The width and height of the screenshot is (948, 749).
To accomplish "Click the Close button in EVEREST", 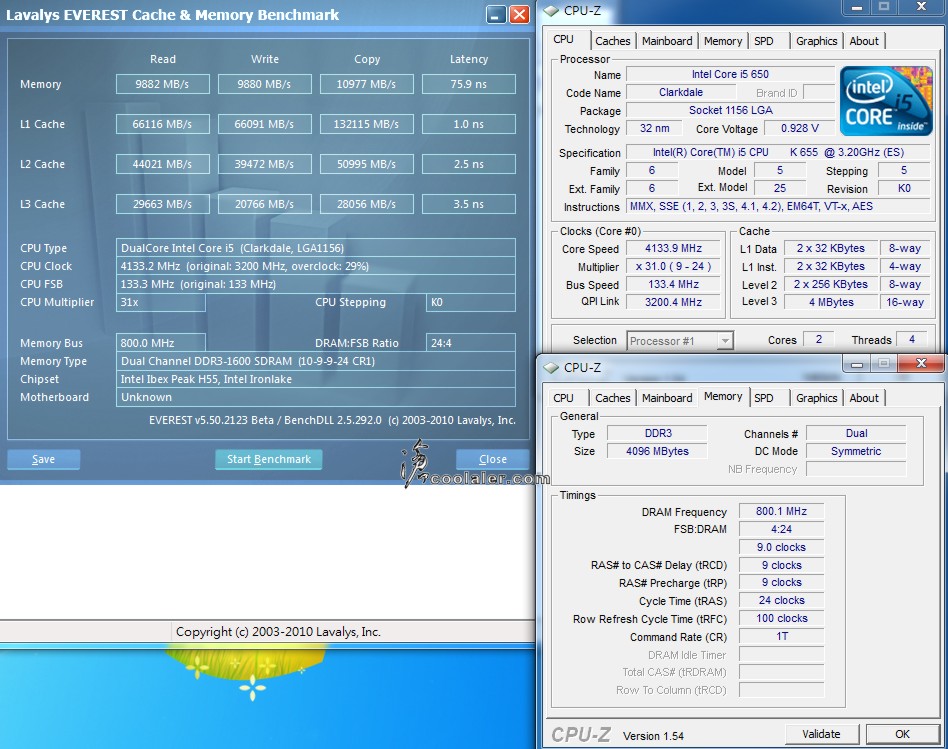I will click(x=493, y=459).
